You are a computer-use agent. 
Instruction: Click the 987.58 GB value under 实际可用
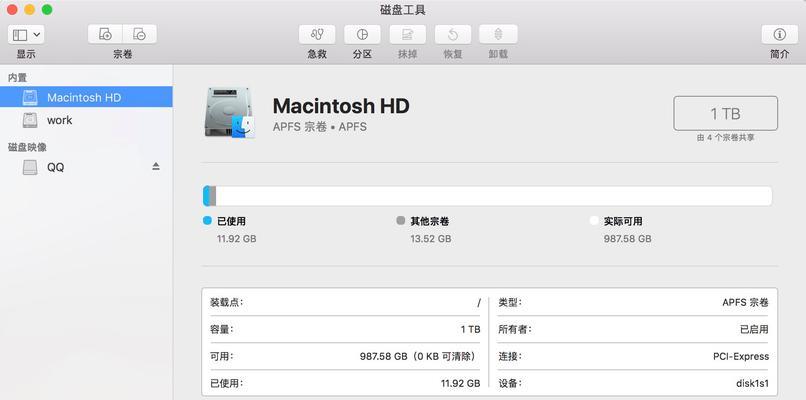(628, 239)
